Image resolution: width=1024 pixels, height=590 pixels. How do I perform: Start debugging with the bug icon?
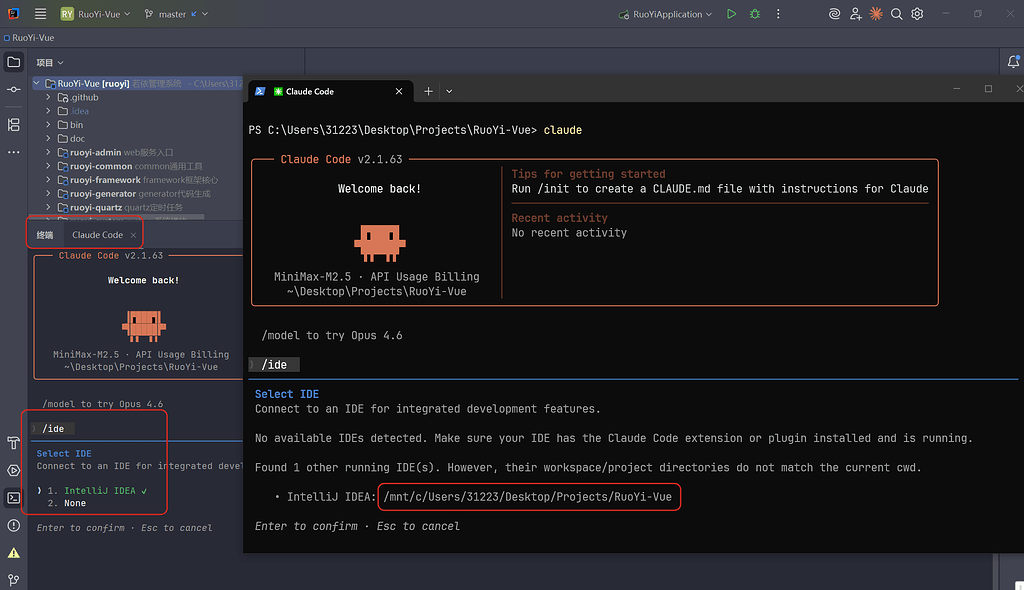[755, 14]
